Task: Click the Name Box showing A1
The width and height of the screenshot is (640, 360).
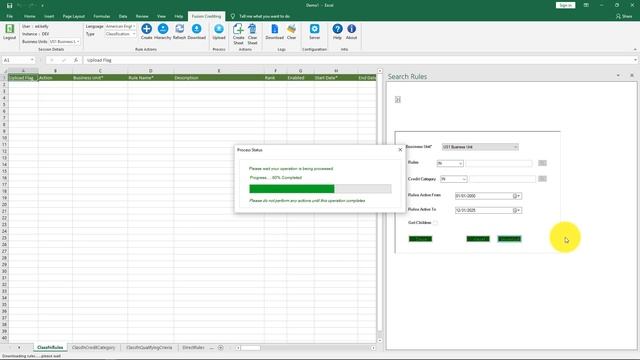Action: click(16, 60)
